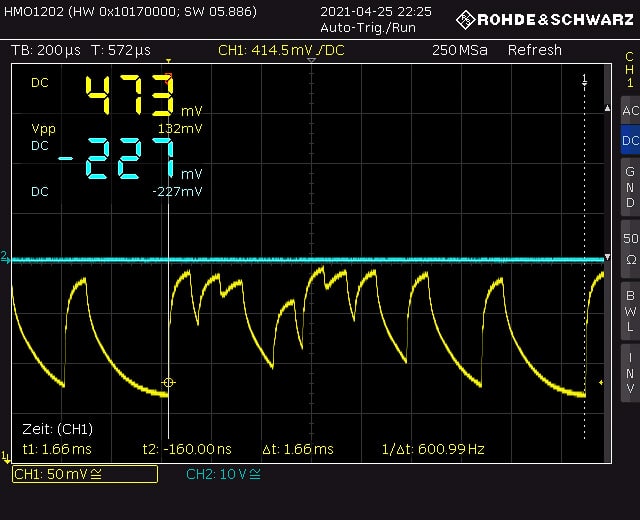Image resolution: width=640 pixels, height=520 pixels.
Task: Click the CH1 ground marker at bottom left
Action: coord(5,458)
